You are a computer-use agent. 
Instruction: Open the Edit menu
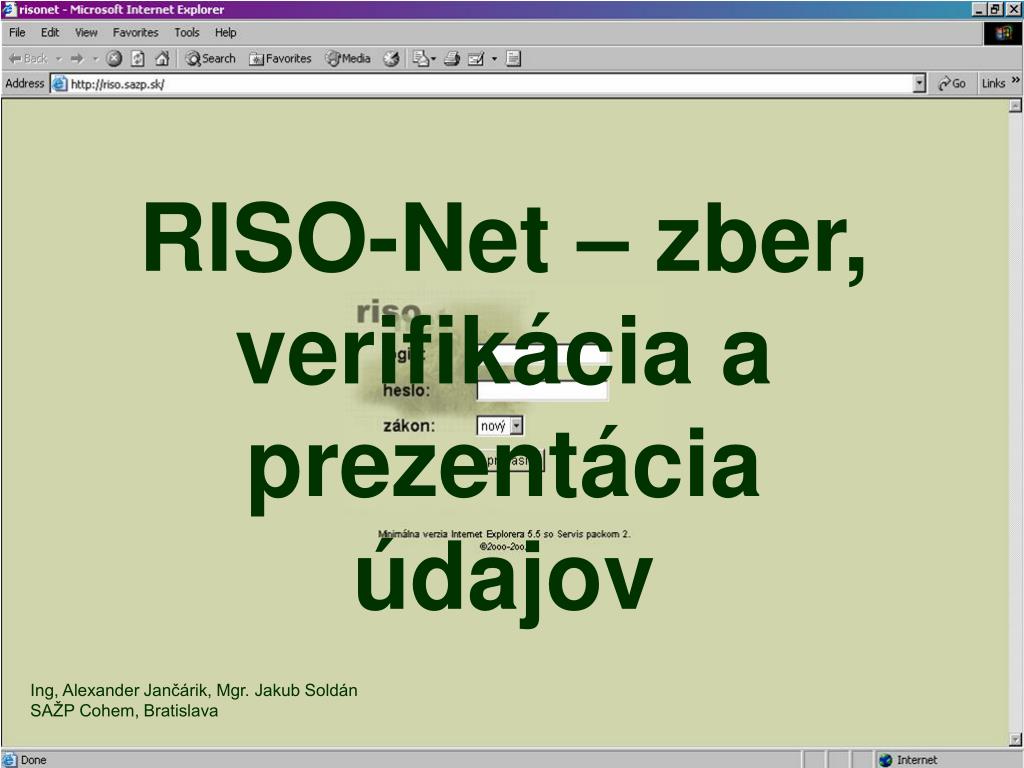50,32
